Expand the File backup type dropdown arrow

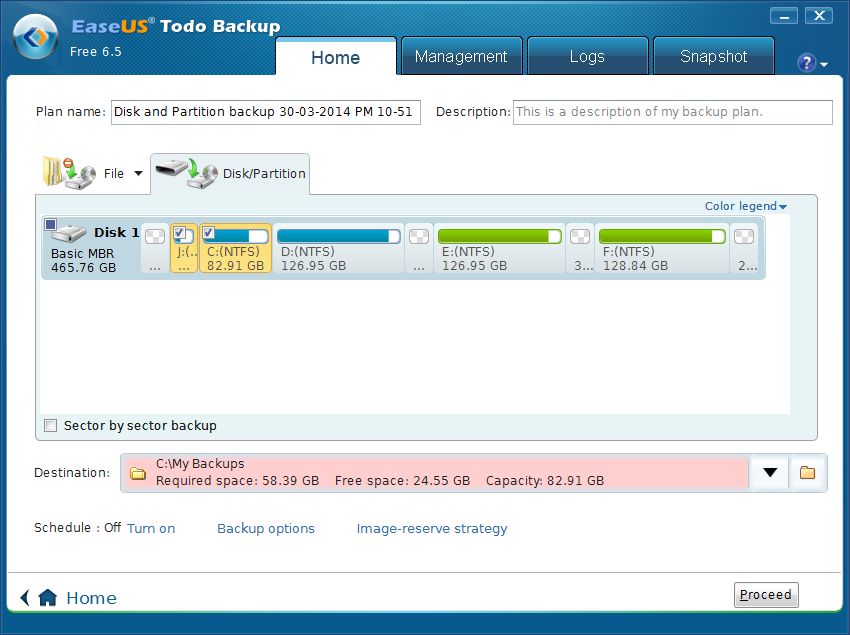pos(138,174)
